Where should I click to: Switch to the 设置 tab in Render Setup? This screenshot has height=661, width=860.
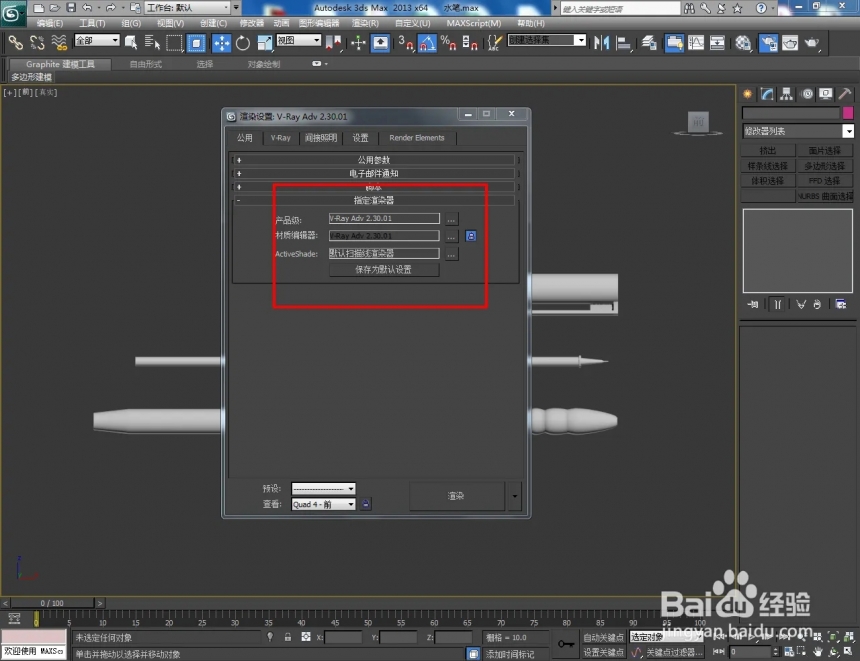360,138
